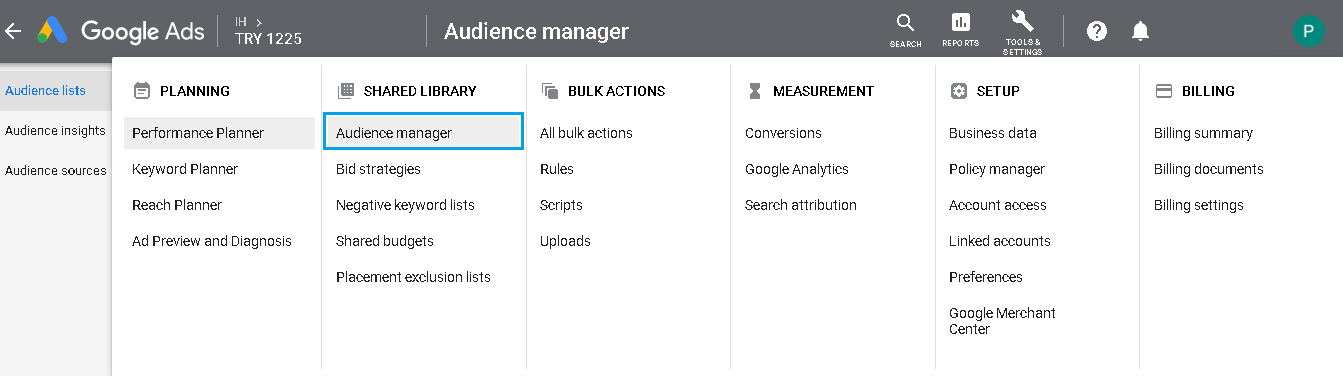1343x376 pixels.
Task: Open the notifications bell
Action: point(1140,31)
